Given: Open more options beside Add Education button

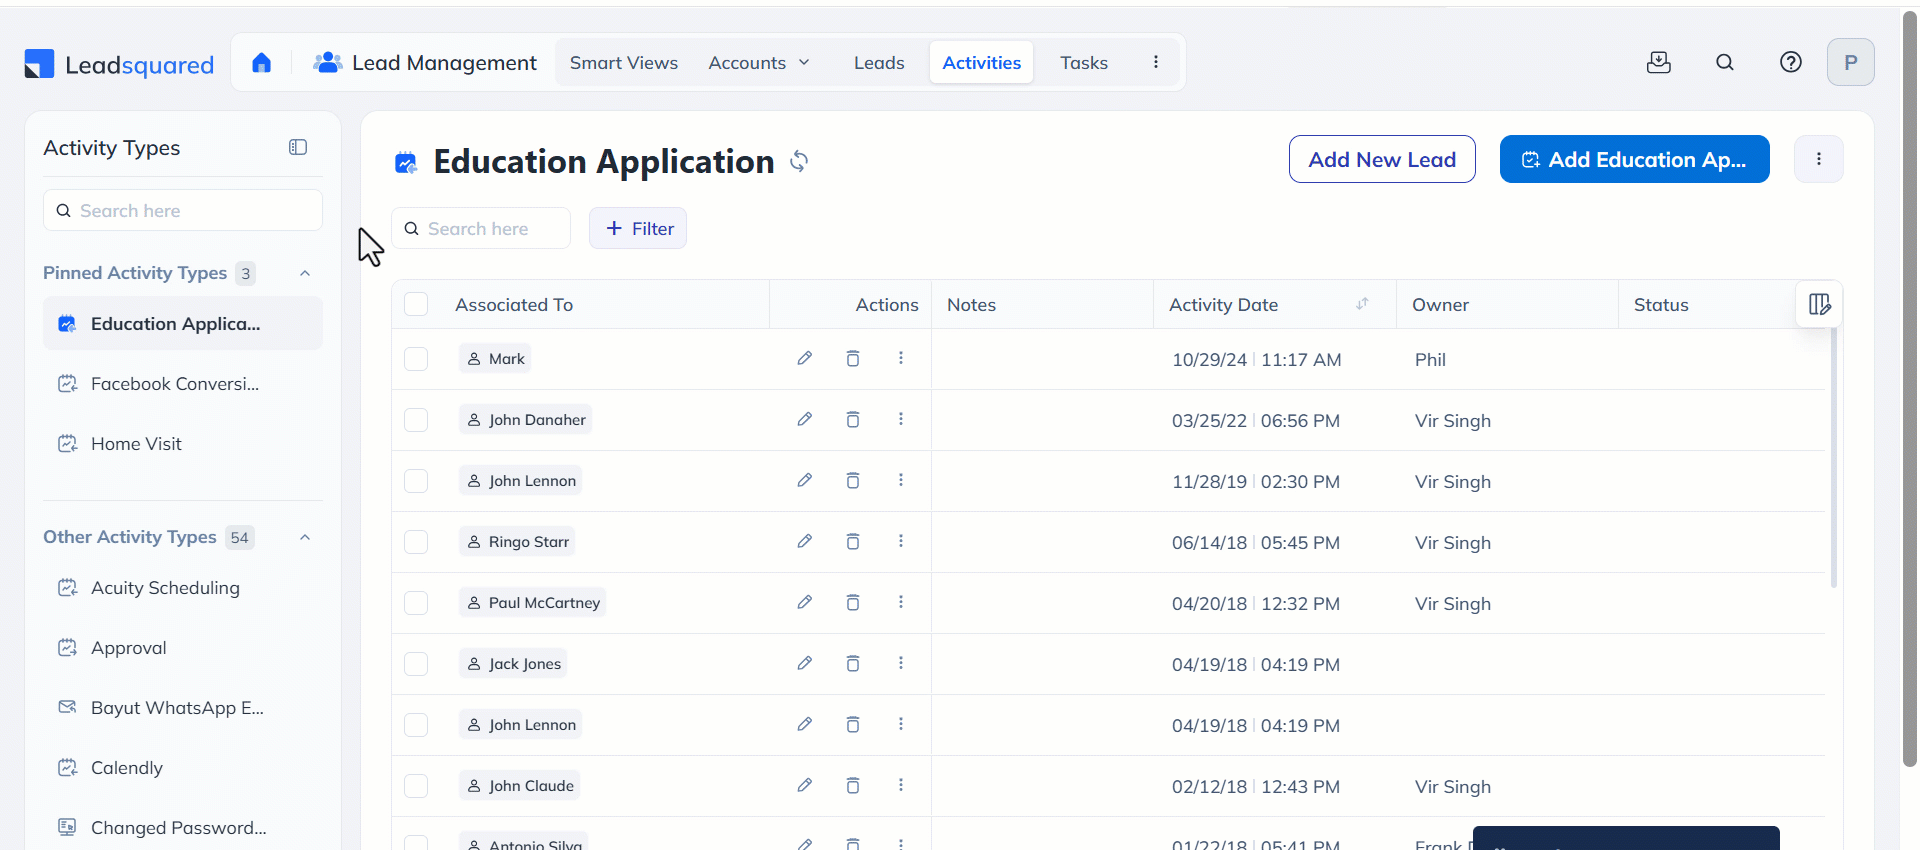Looking at the screenshot, I should pyautogui.click(x=1819, y=159).
